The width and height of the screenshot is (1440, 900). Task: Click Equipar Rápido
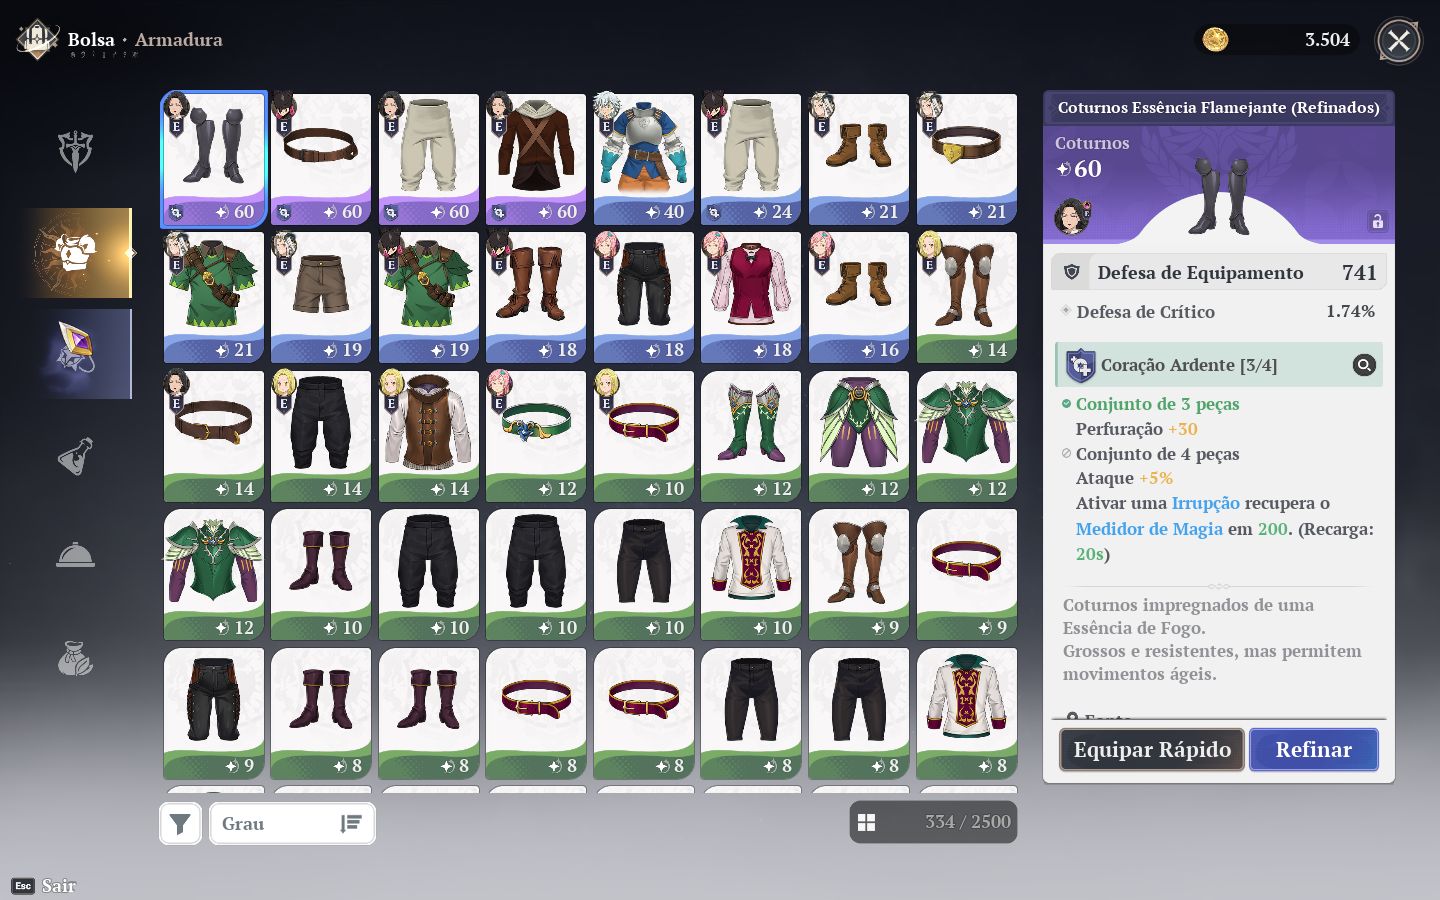1152,749
